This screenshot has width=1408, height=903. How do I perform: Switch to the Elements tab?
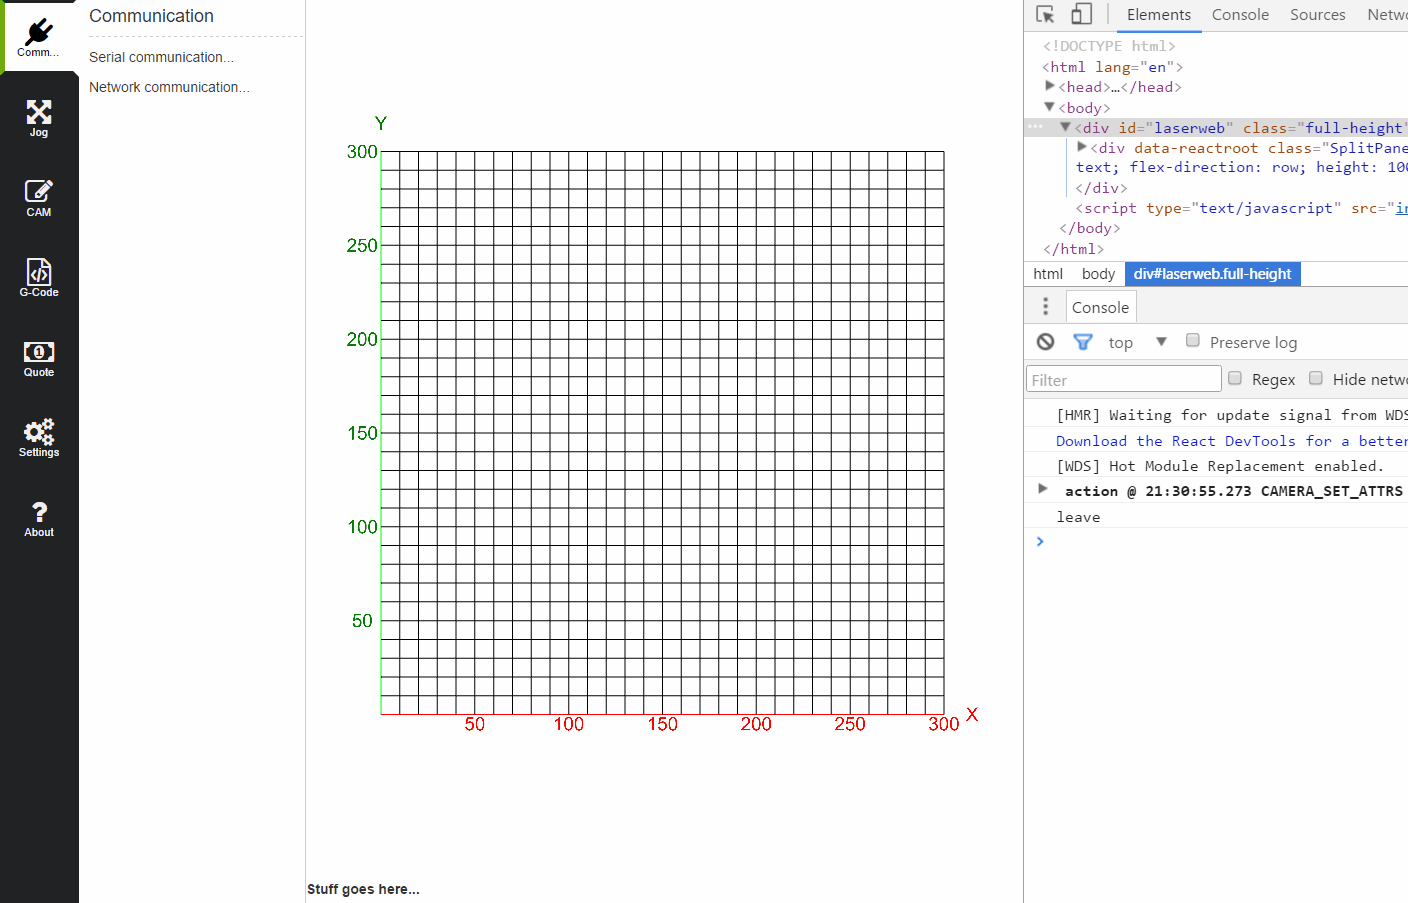[1159, 15]
